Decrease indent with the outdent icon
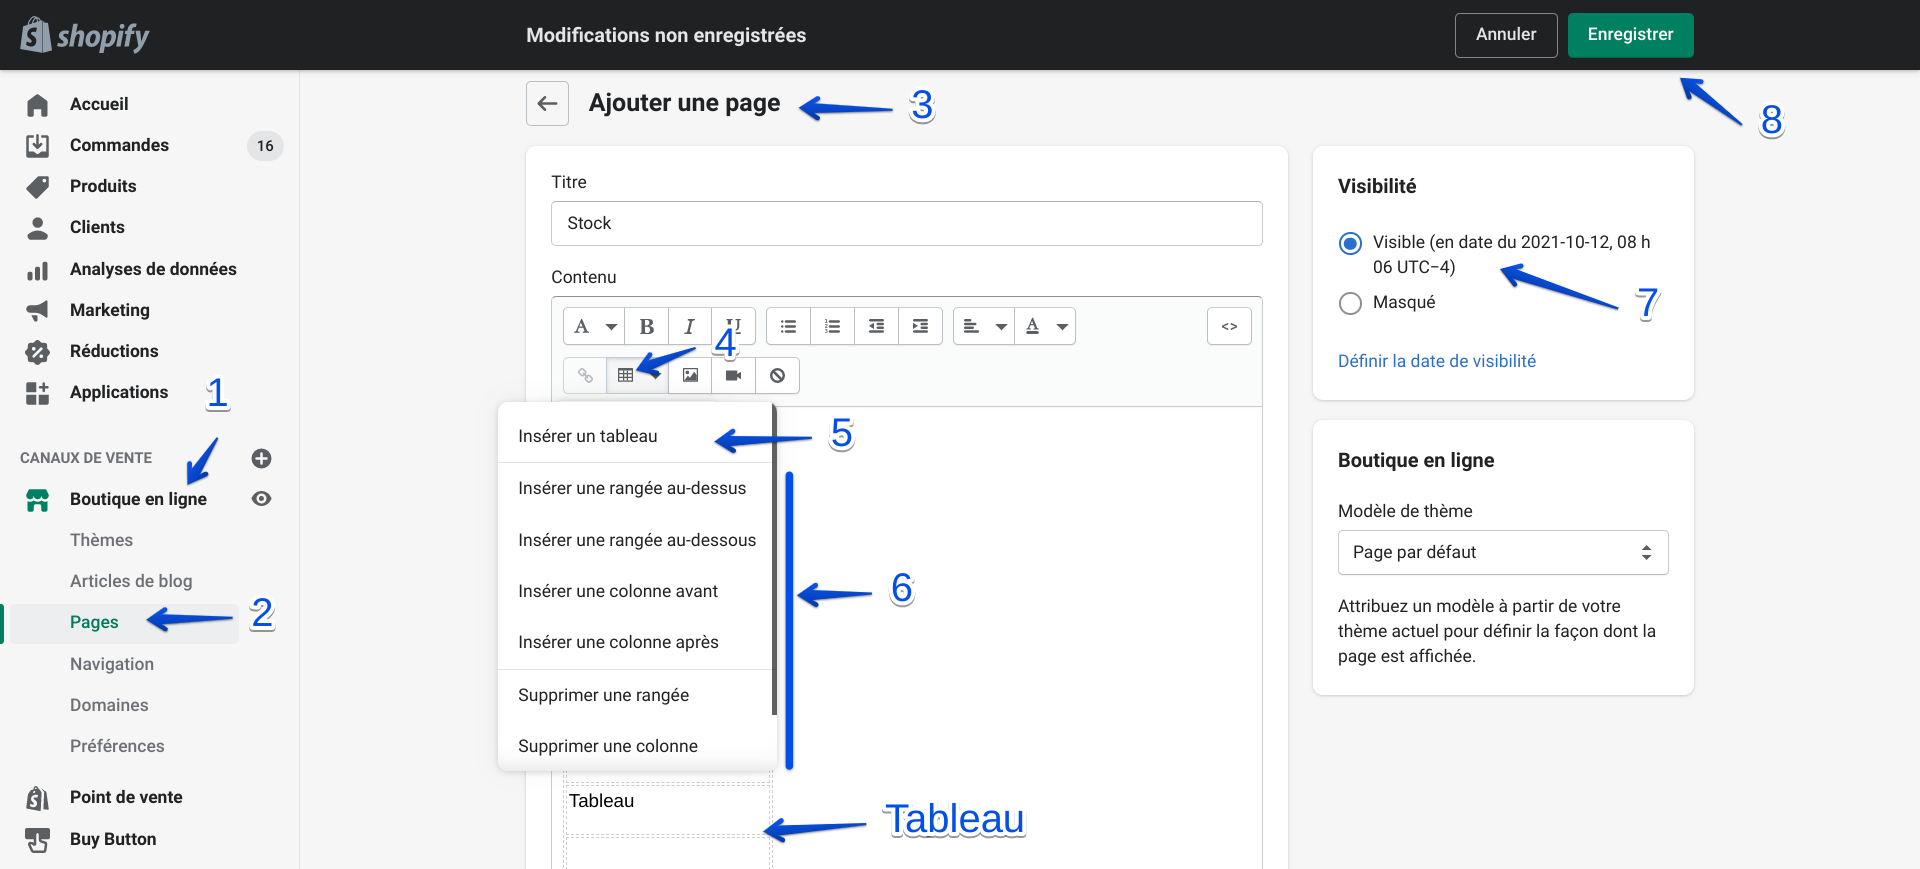The height and width of the screenshot is (869, 1920). [876, 326]
